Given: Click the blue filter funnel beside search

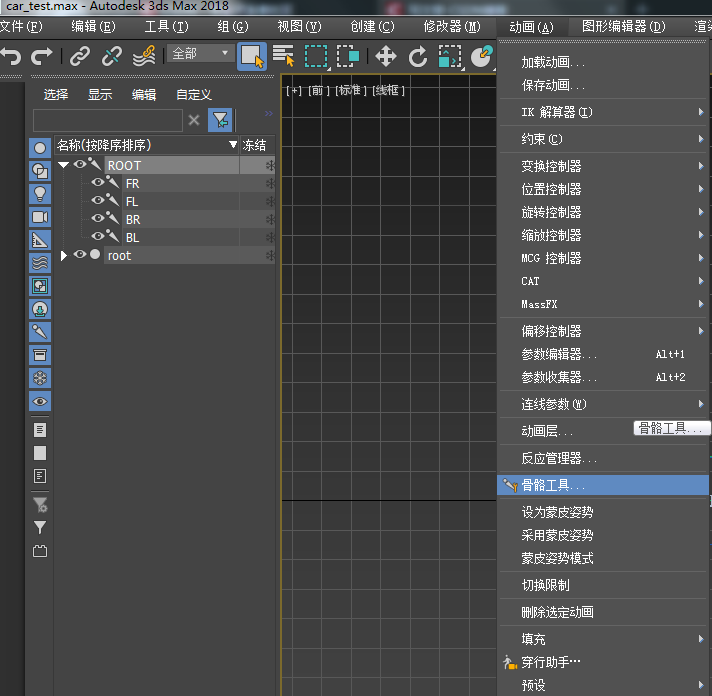Looking at the screenshot, I should pos(220,120).
